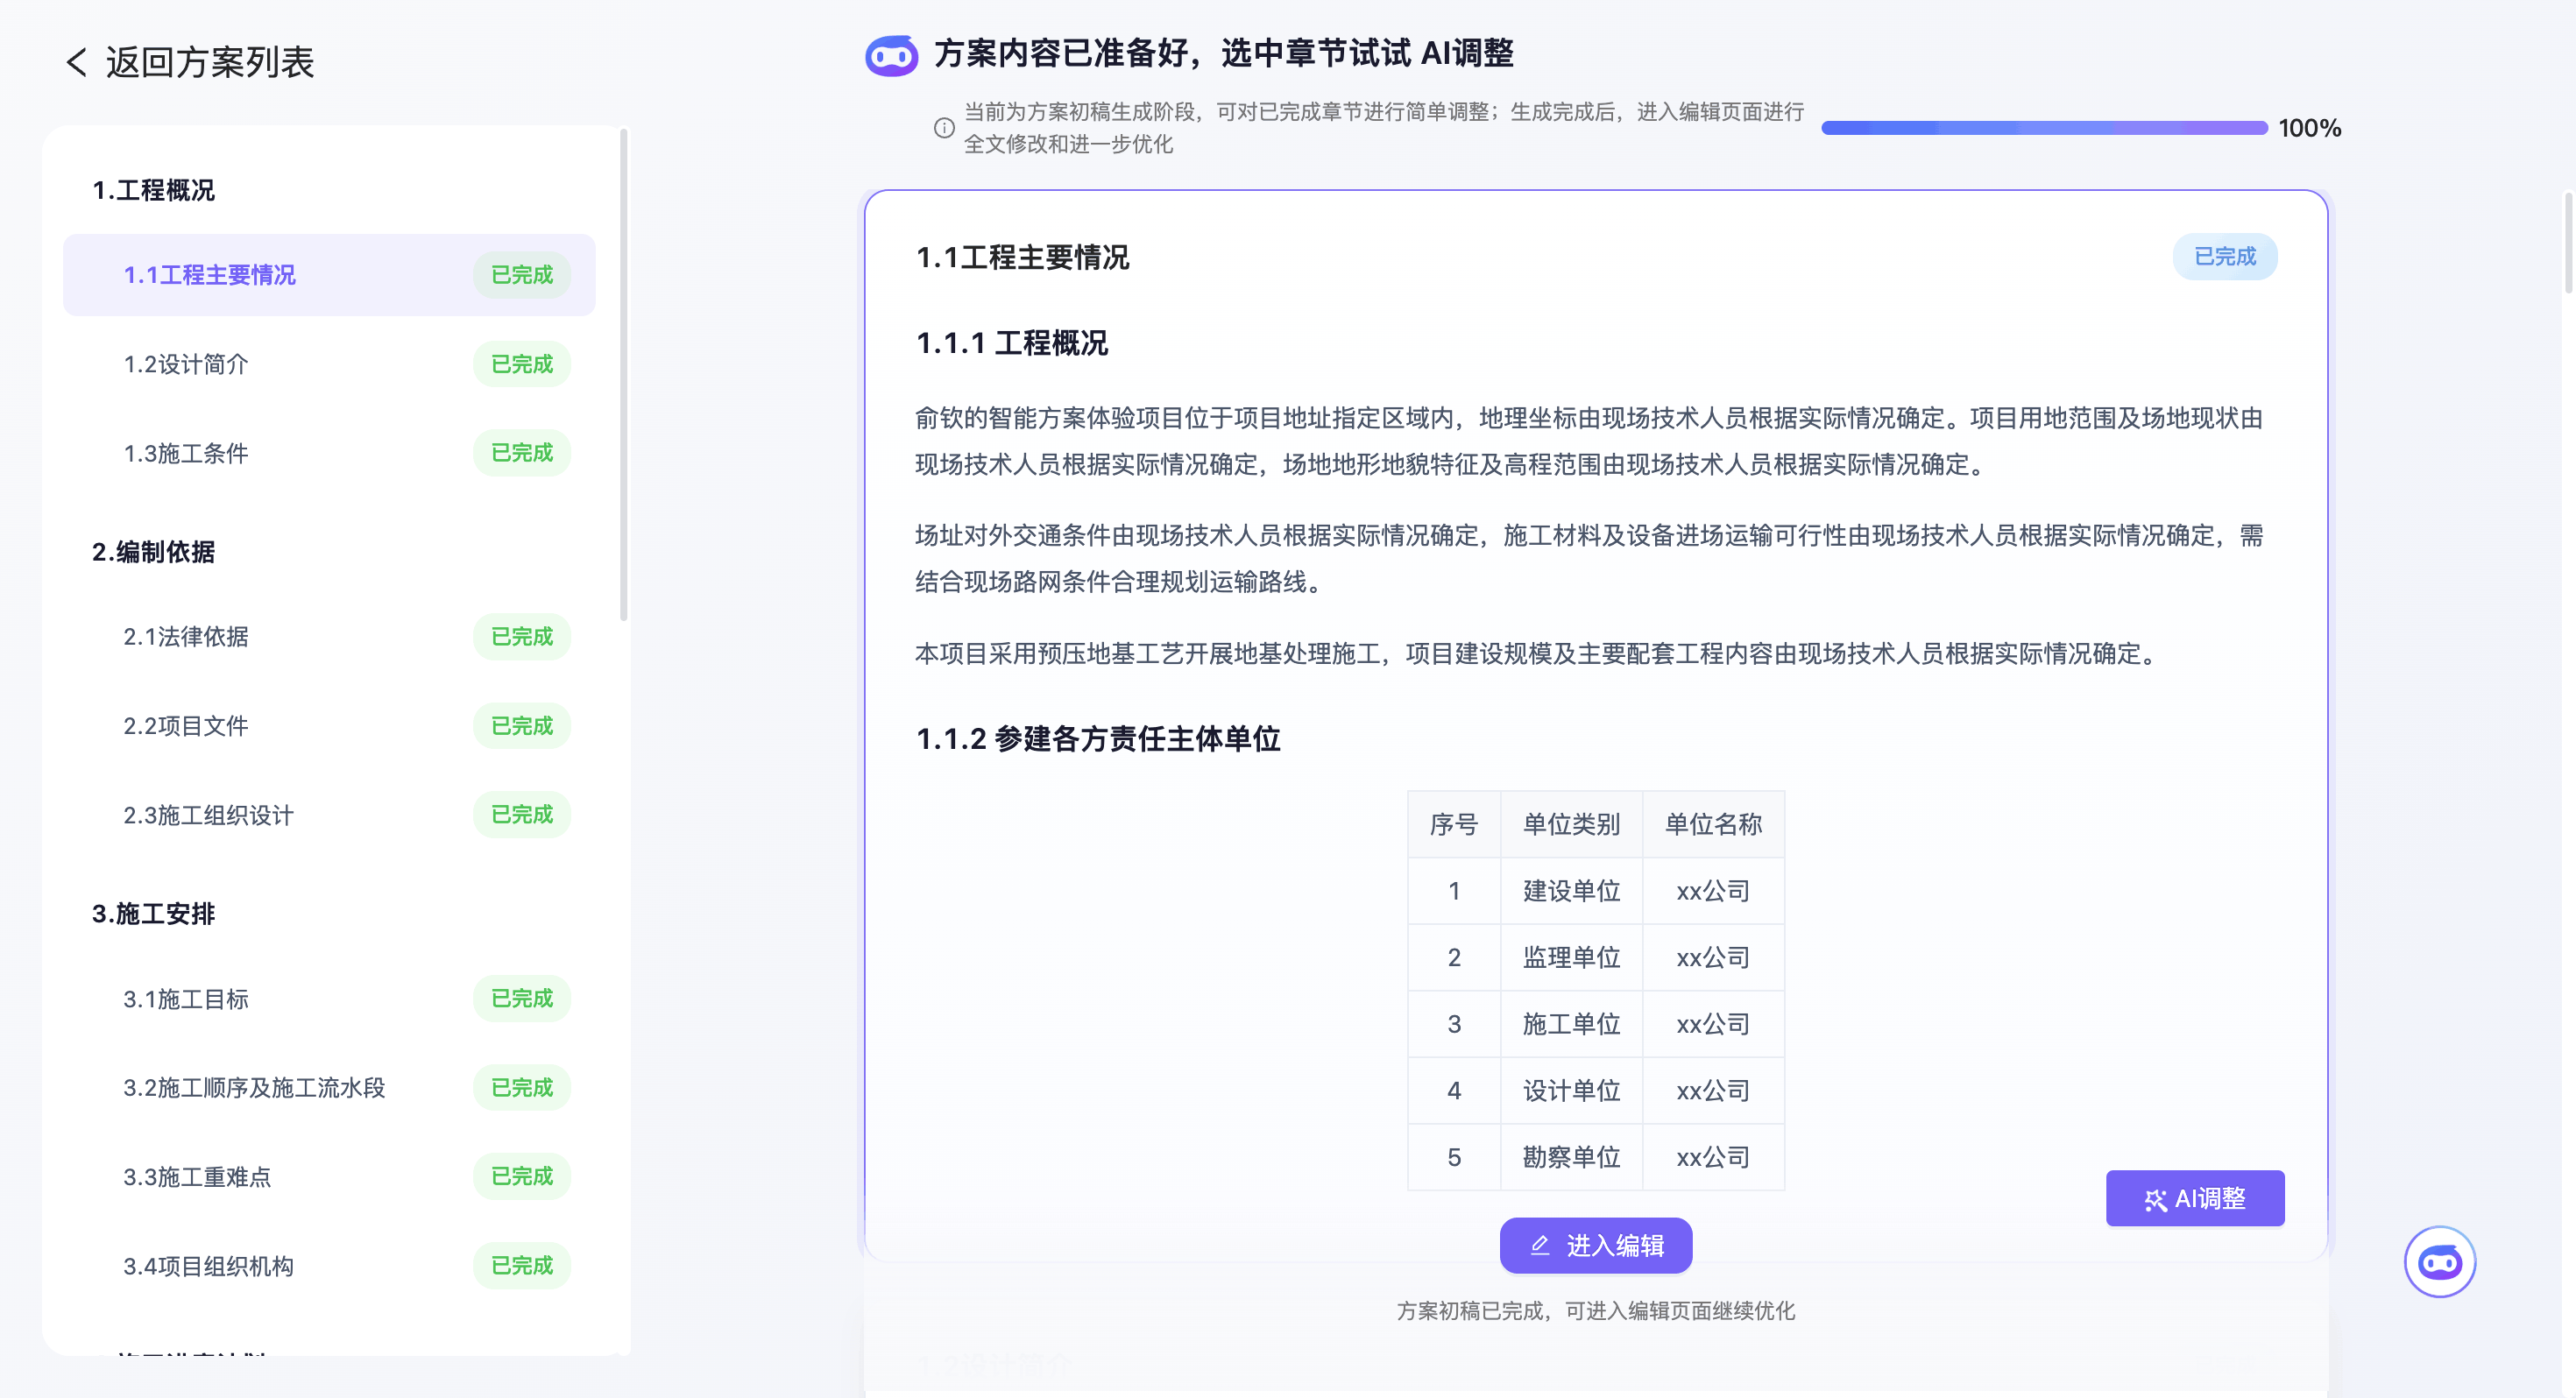Viewport: 2576px width, 1398px height.
Task: Click the AI调整 button
Action: point(2194,1198)
